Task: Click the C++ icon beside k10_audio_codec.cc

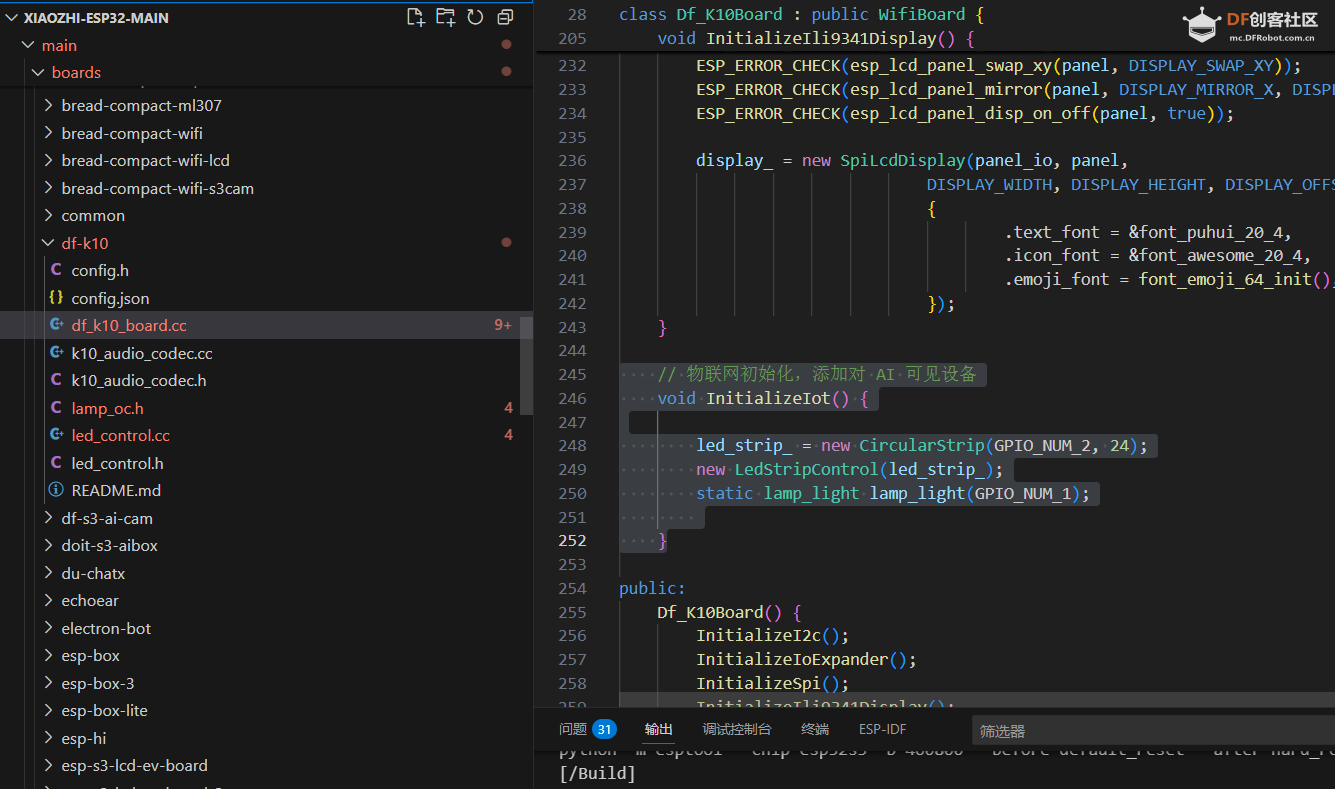Action: (56, 353)
